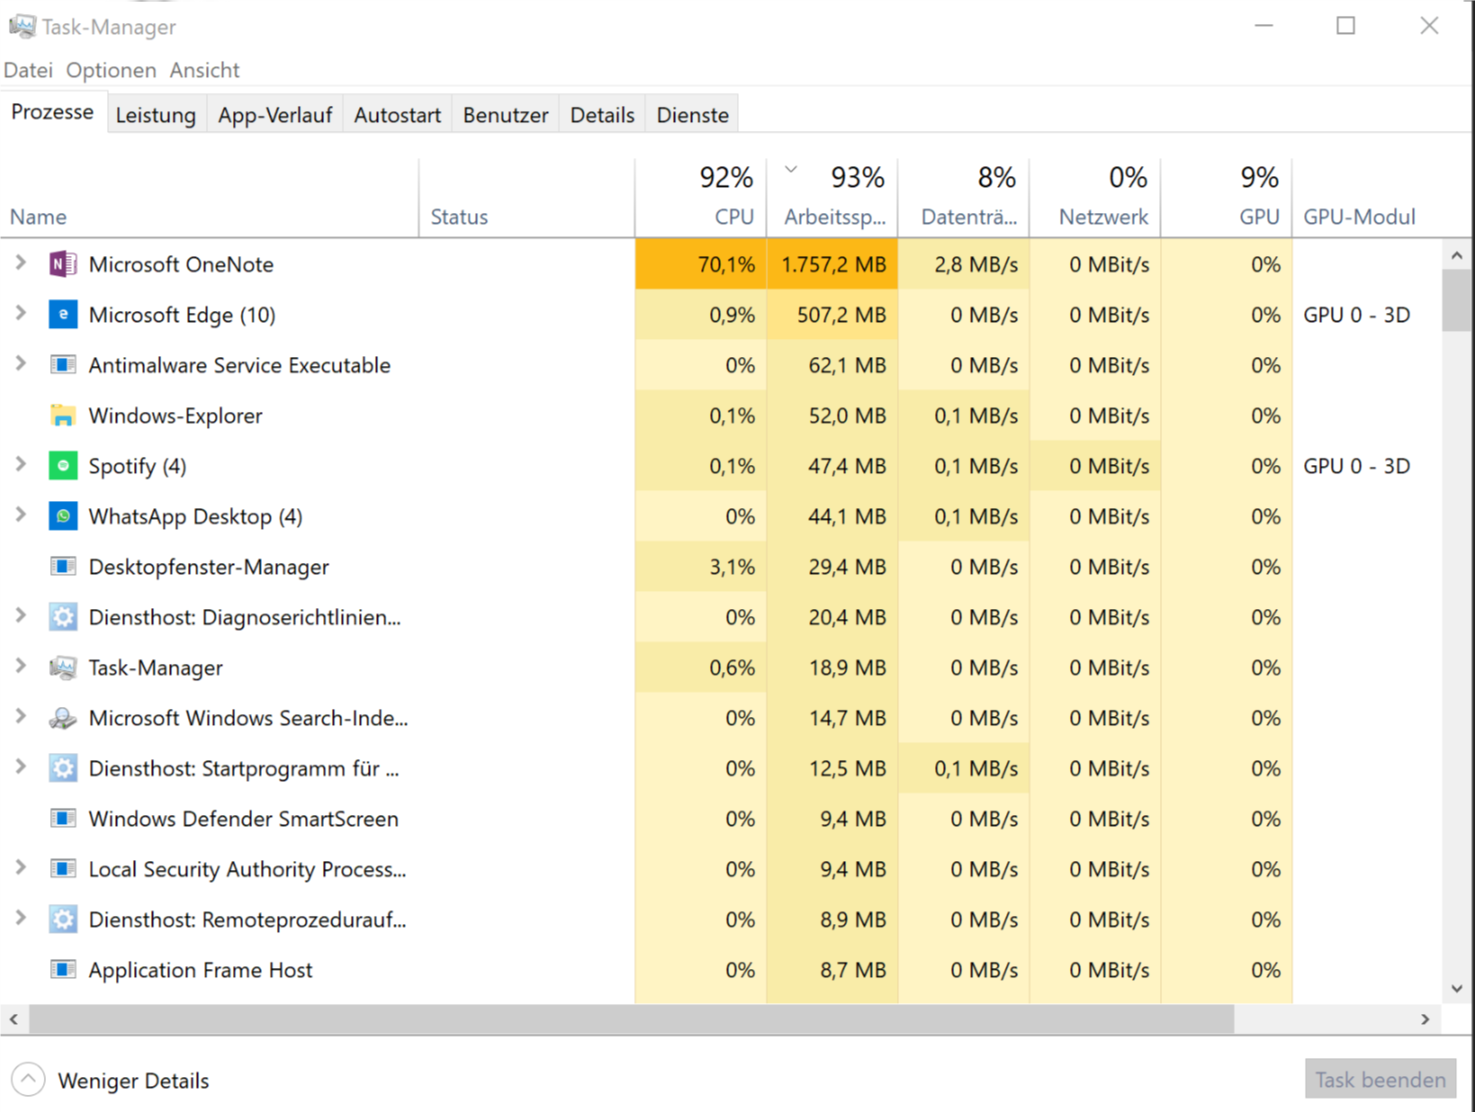Click the 1.757,2 MB memory cell
Screen dimensions: 1475x1112
tap(832, 264)
